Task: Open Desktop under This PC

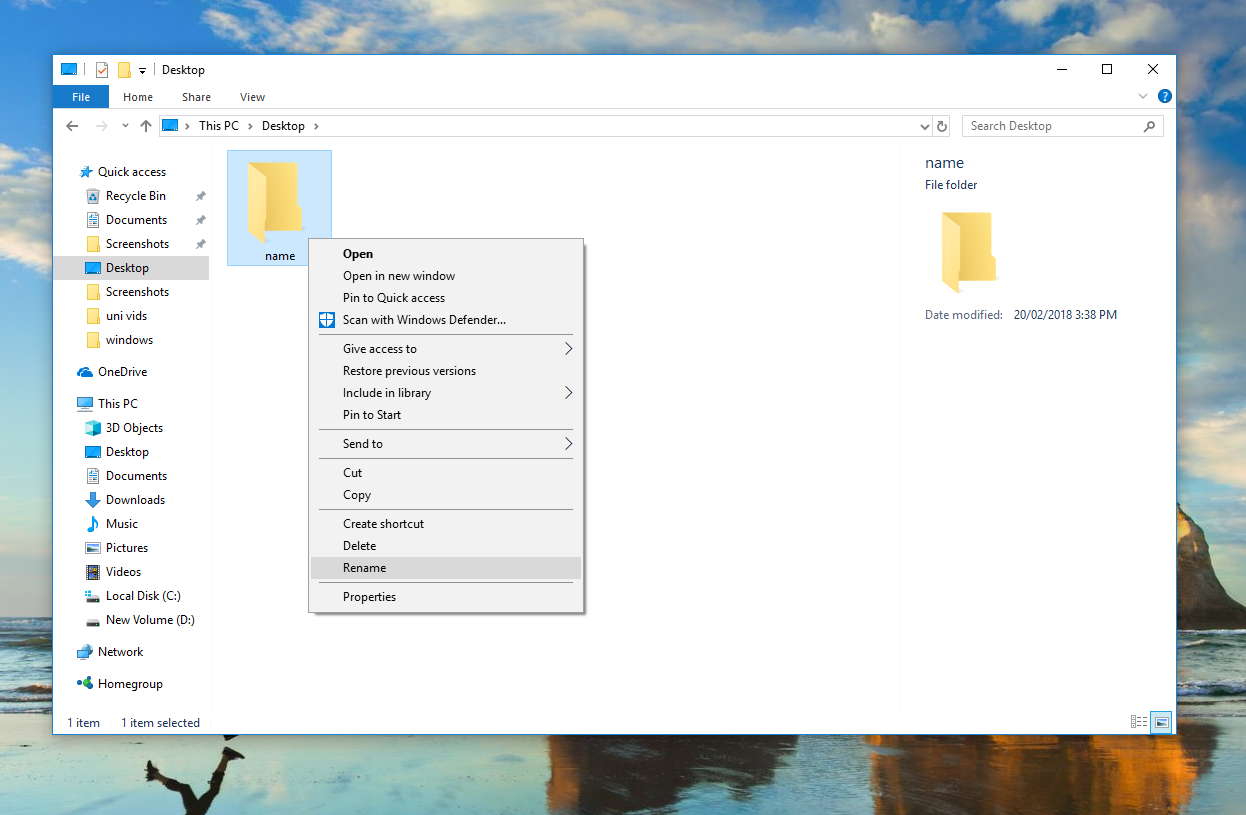Action: tap(127, 452)
